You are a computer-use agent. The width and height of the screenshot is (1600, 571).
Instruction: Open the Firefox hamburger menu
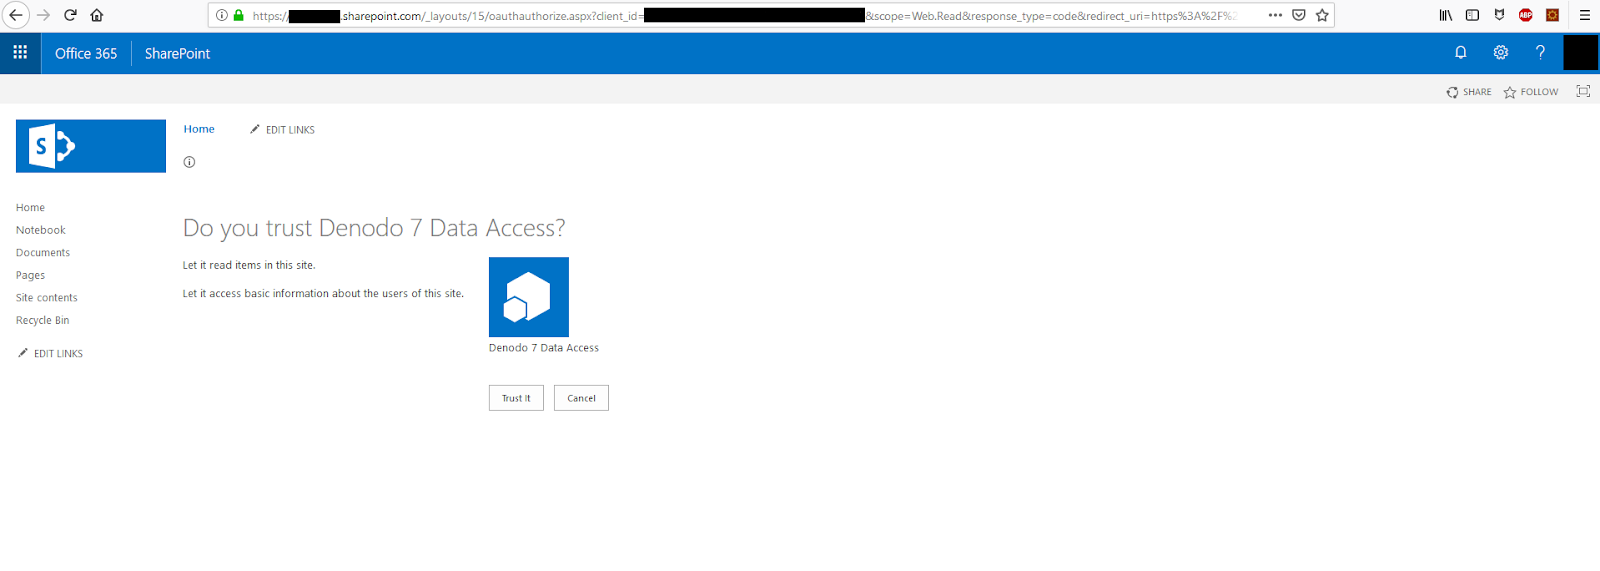click(x=1585, y=15)
